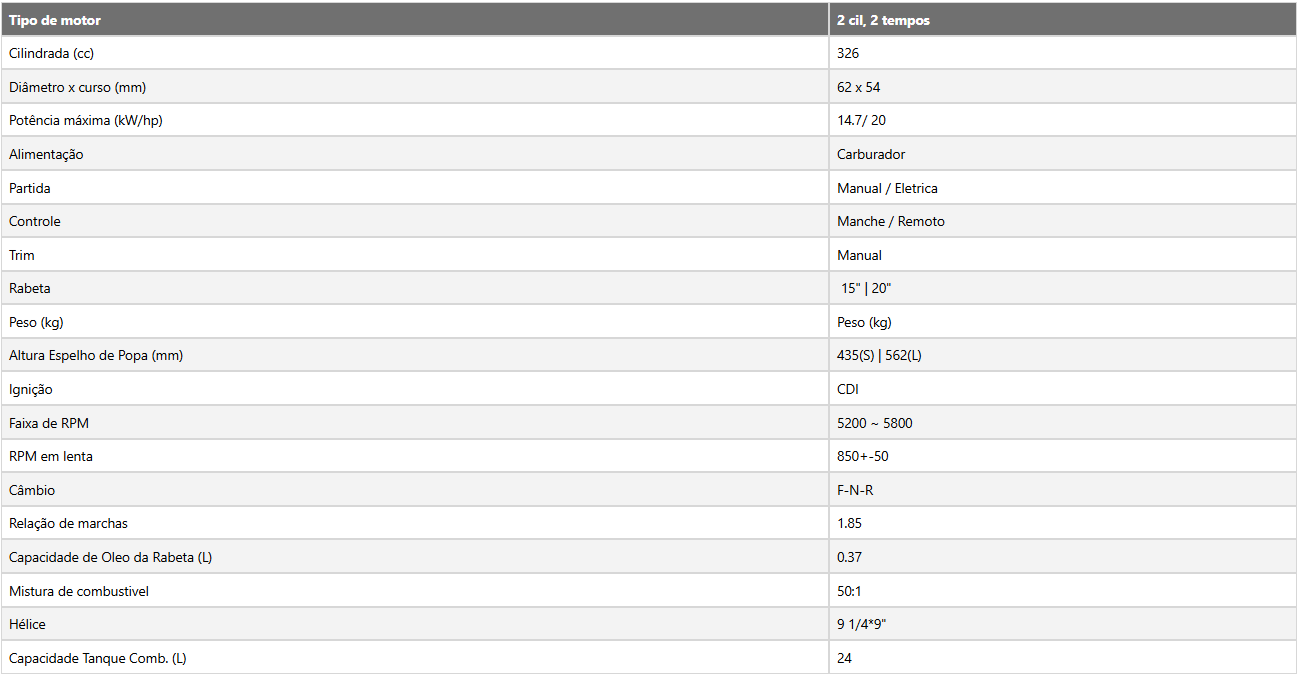
Task: Select the '2 cil, 2 tempos' header cell
Action: (x=1063, y=20)
